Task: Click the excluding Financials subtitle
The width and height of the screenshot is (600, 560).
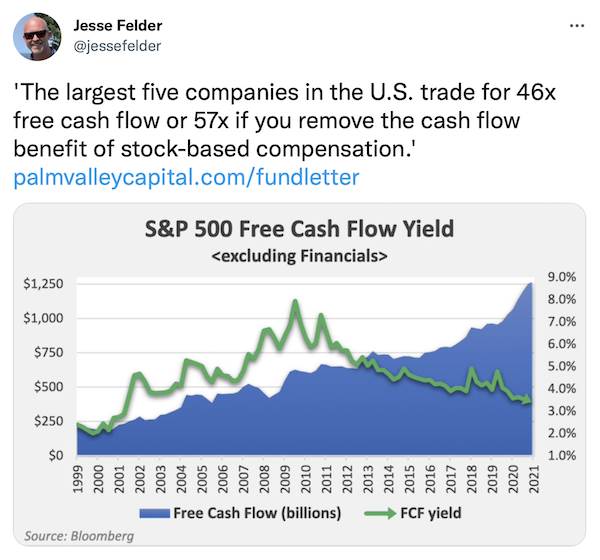Action: pyautogui.click(x=299, y=256)
